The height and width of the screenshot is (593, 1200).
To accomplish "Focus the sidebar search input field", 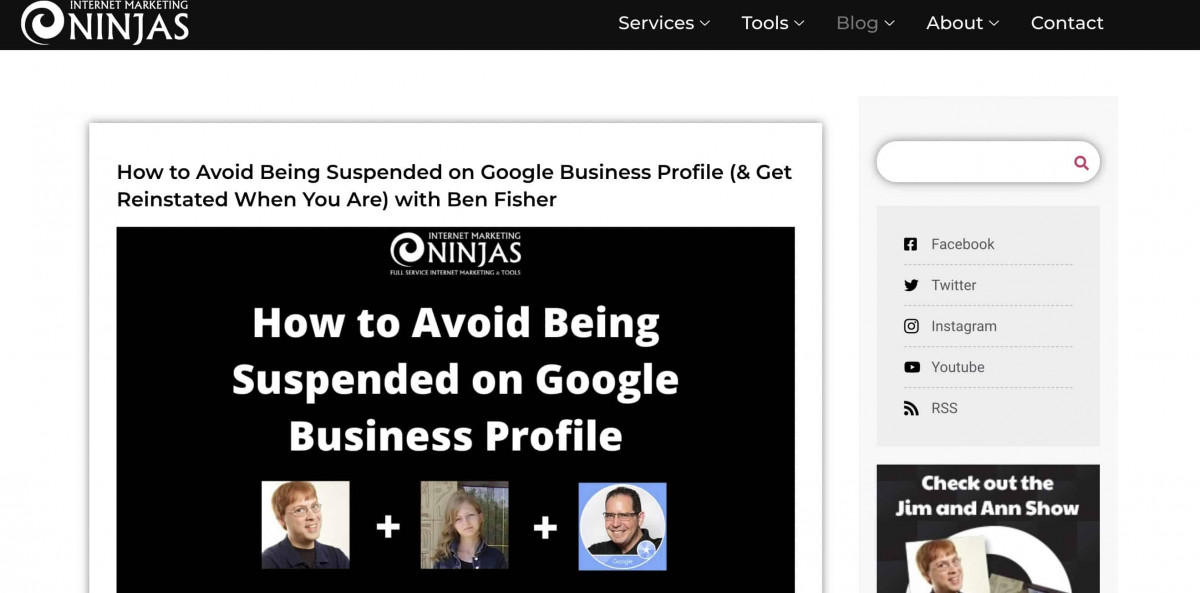I will 972,162.
